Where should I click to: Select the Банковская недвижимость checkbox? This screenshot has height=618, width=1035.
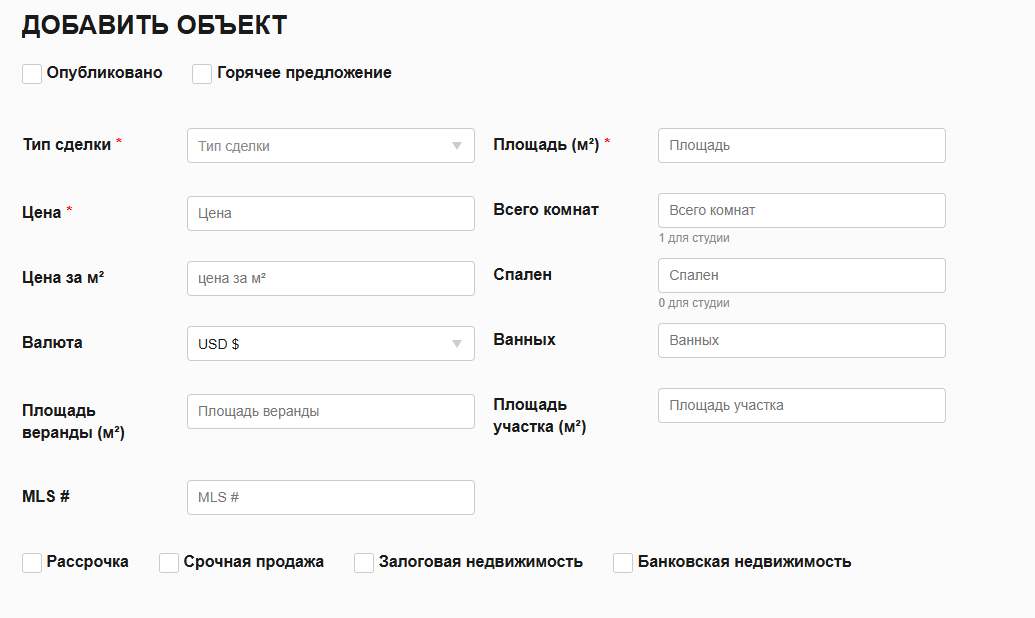(623, 563)
